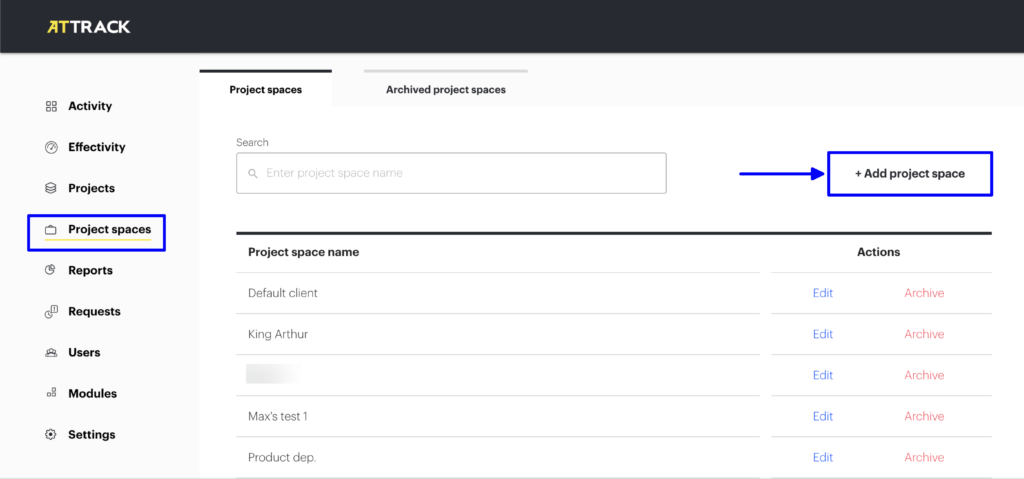Image resolution: width=1024 pixels, height=479 pixels.
Task: Archive the blurred-name project space
Action: pyautogui.click(x=924, y=376)
